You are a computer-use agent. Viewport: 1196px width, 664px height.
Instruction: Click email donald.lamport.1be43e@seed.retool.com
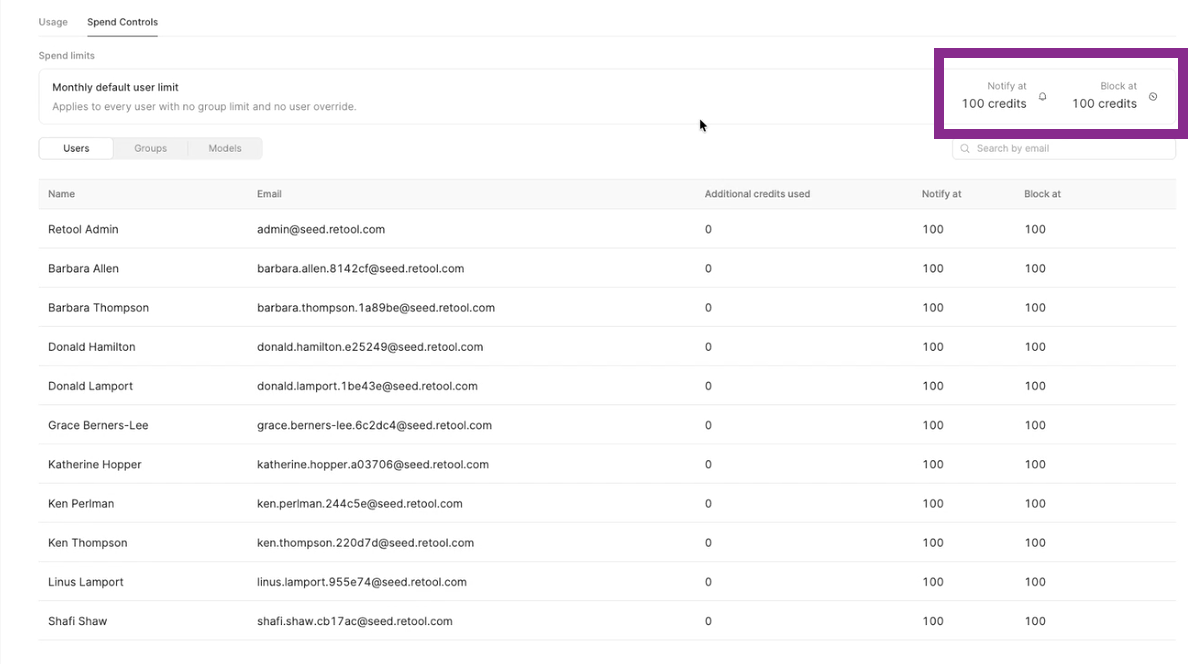[368, 386]
